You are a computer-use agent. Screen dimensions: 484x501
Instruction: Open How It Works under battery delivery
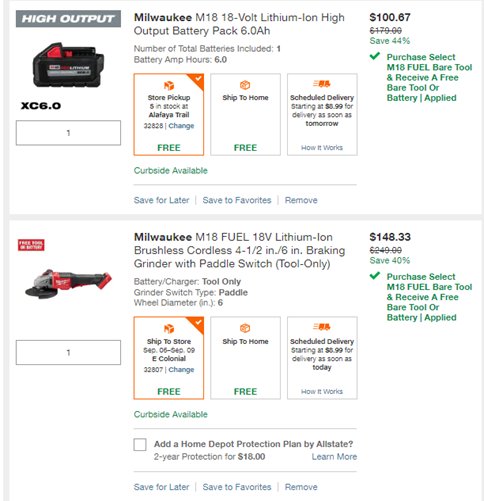click(x=322, y=148)
